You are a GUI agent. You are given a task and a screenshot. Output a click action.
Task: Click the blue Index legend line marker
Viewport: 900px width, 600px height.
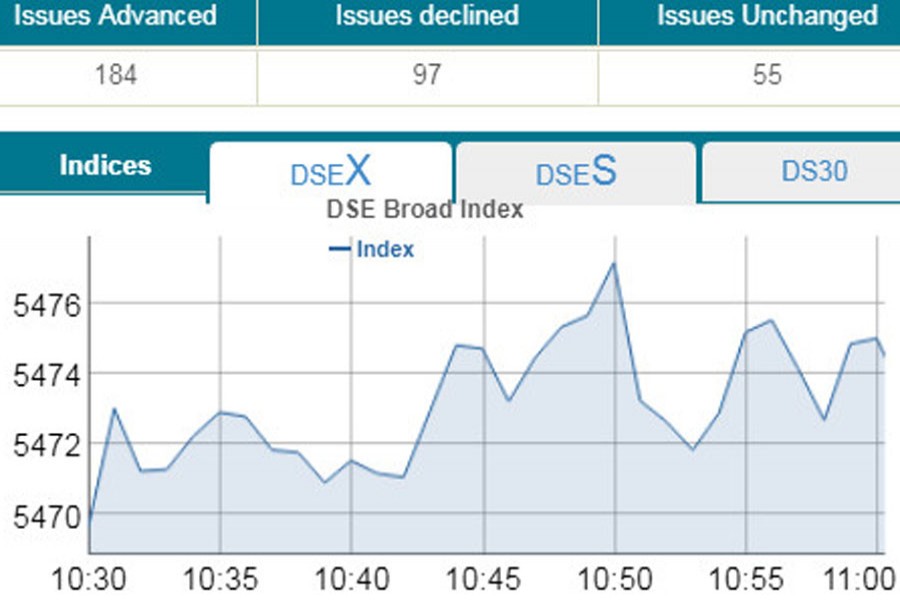[340, 249]
